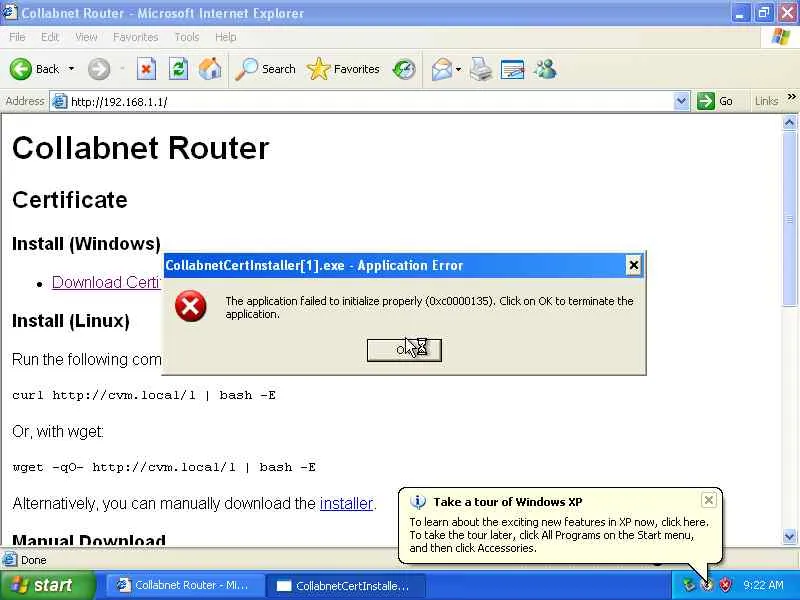Switch to Collabnet Router taskbar button

pyautogui.click(x=186, y=585)
